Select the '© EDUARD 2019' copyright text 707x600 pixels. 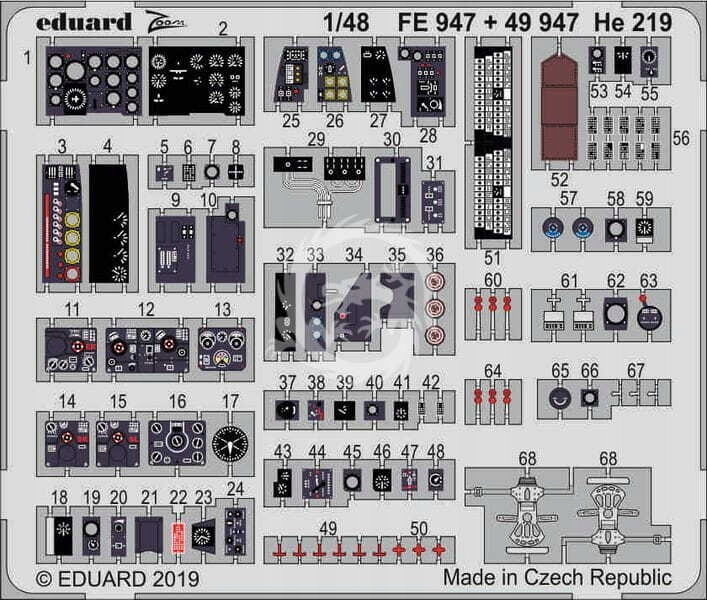(117, 579)
